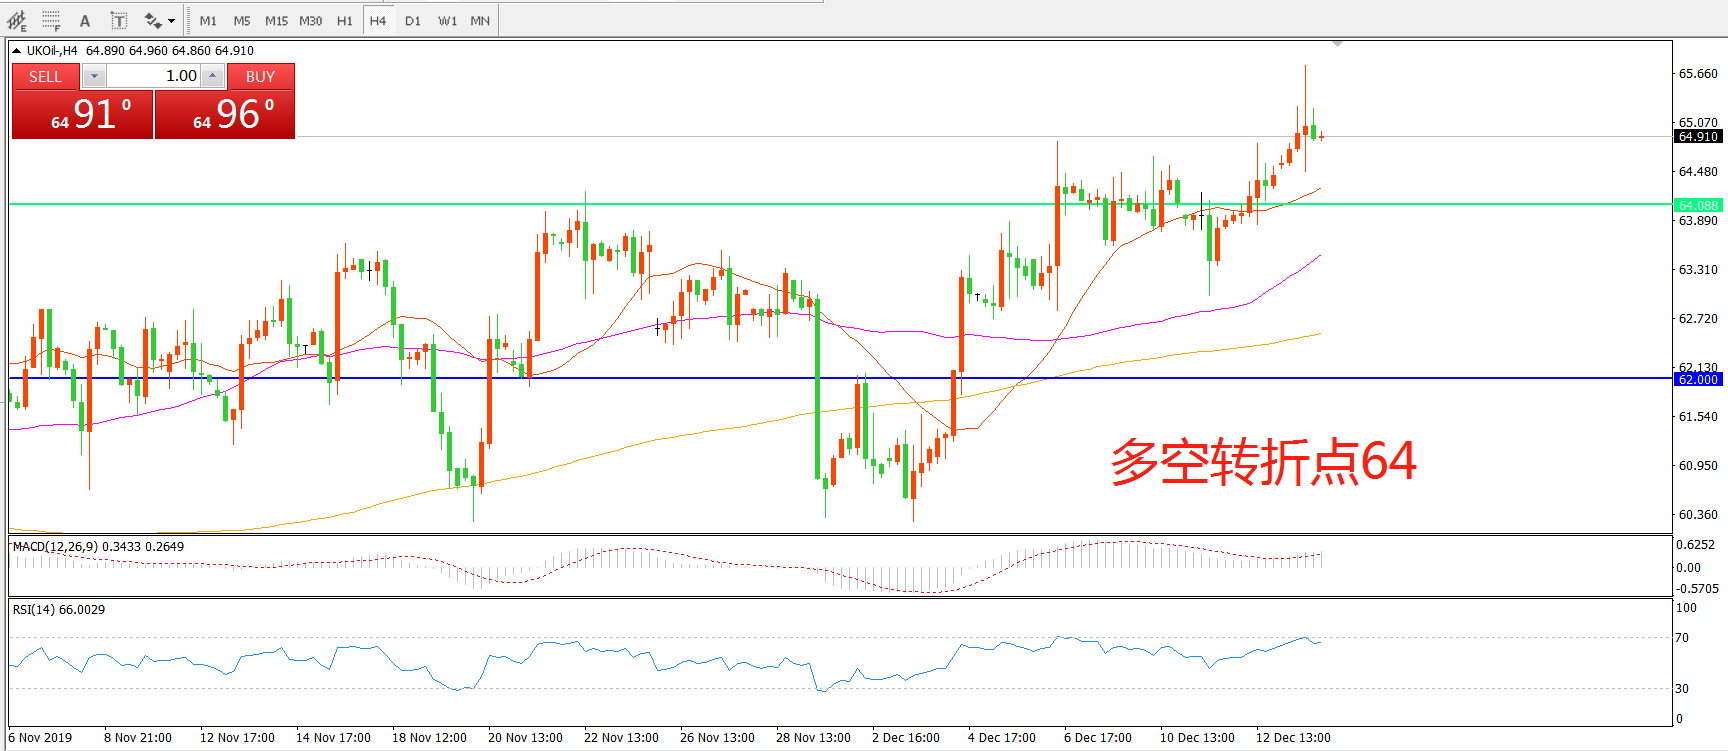
Task: Decrease the trade volume with down arrow
Action: [94, 76]
